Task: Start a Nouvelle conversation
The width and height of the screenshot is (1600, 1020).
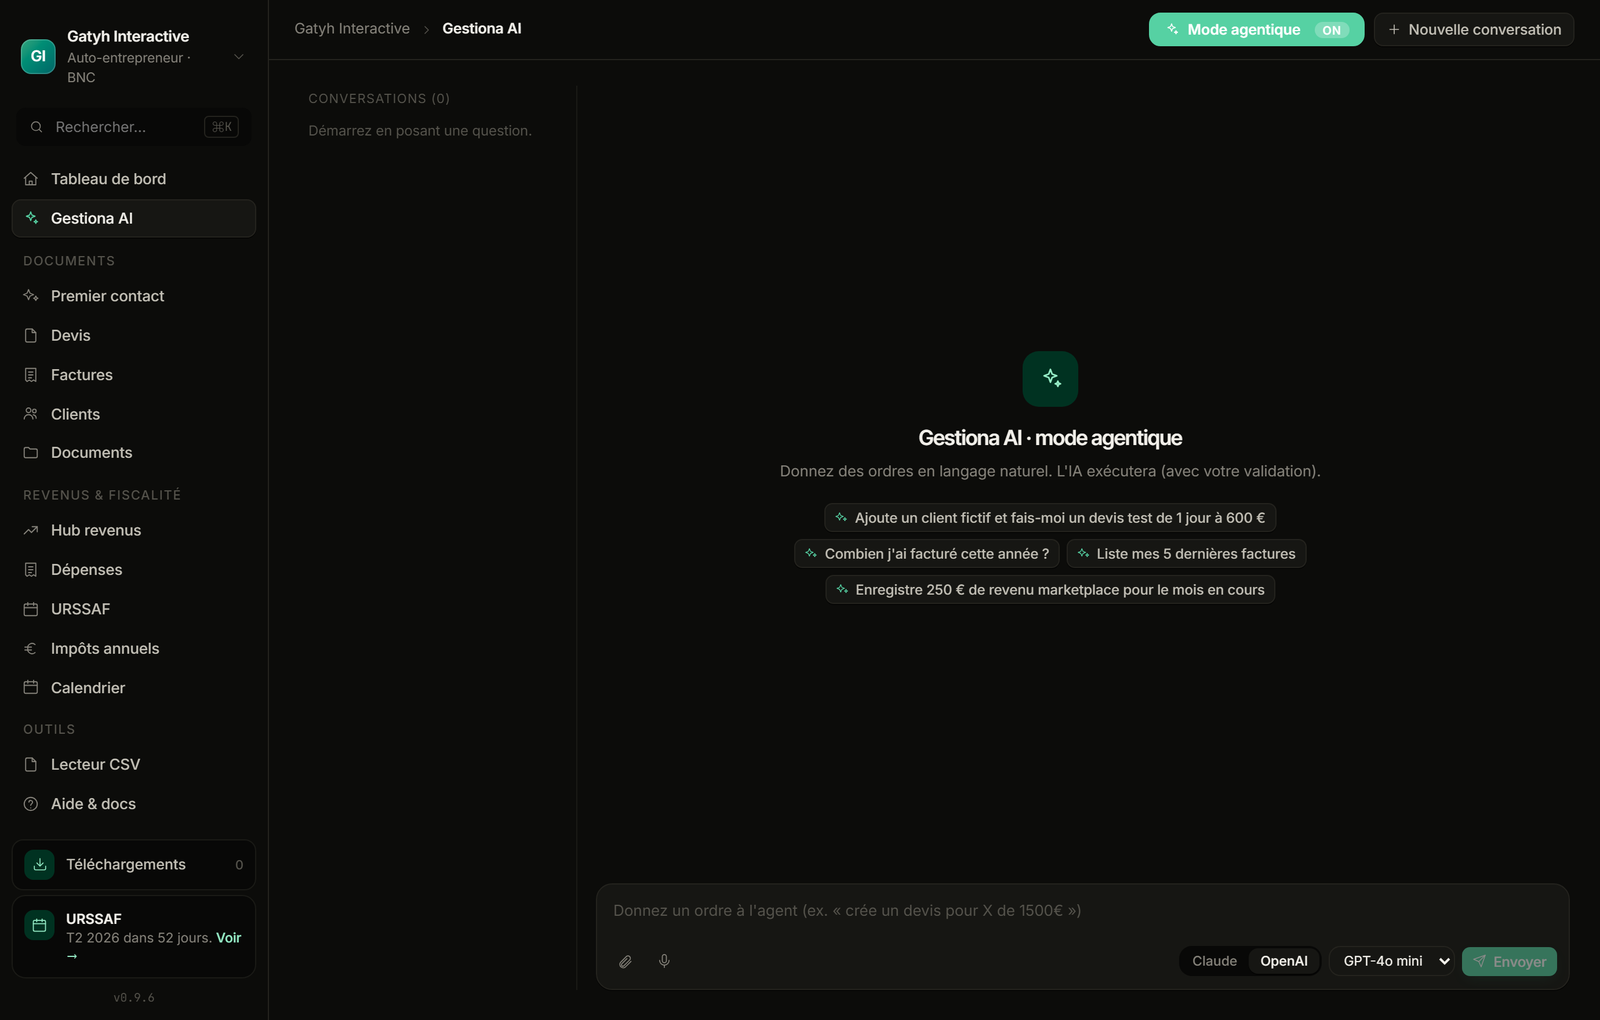Action: (x=1474, y=30)
